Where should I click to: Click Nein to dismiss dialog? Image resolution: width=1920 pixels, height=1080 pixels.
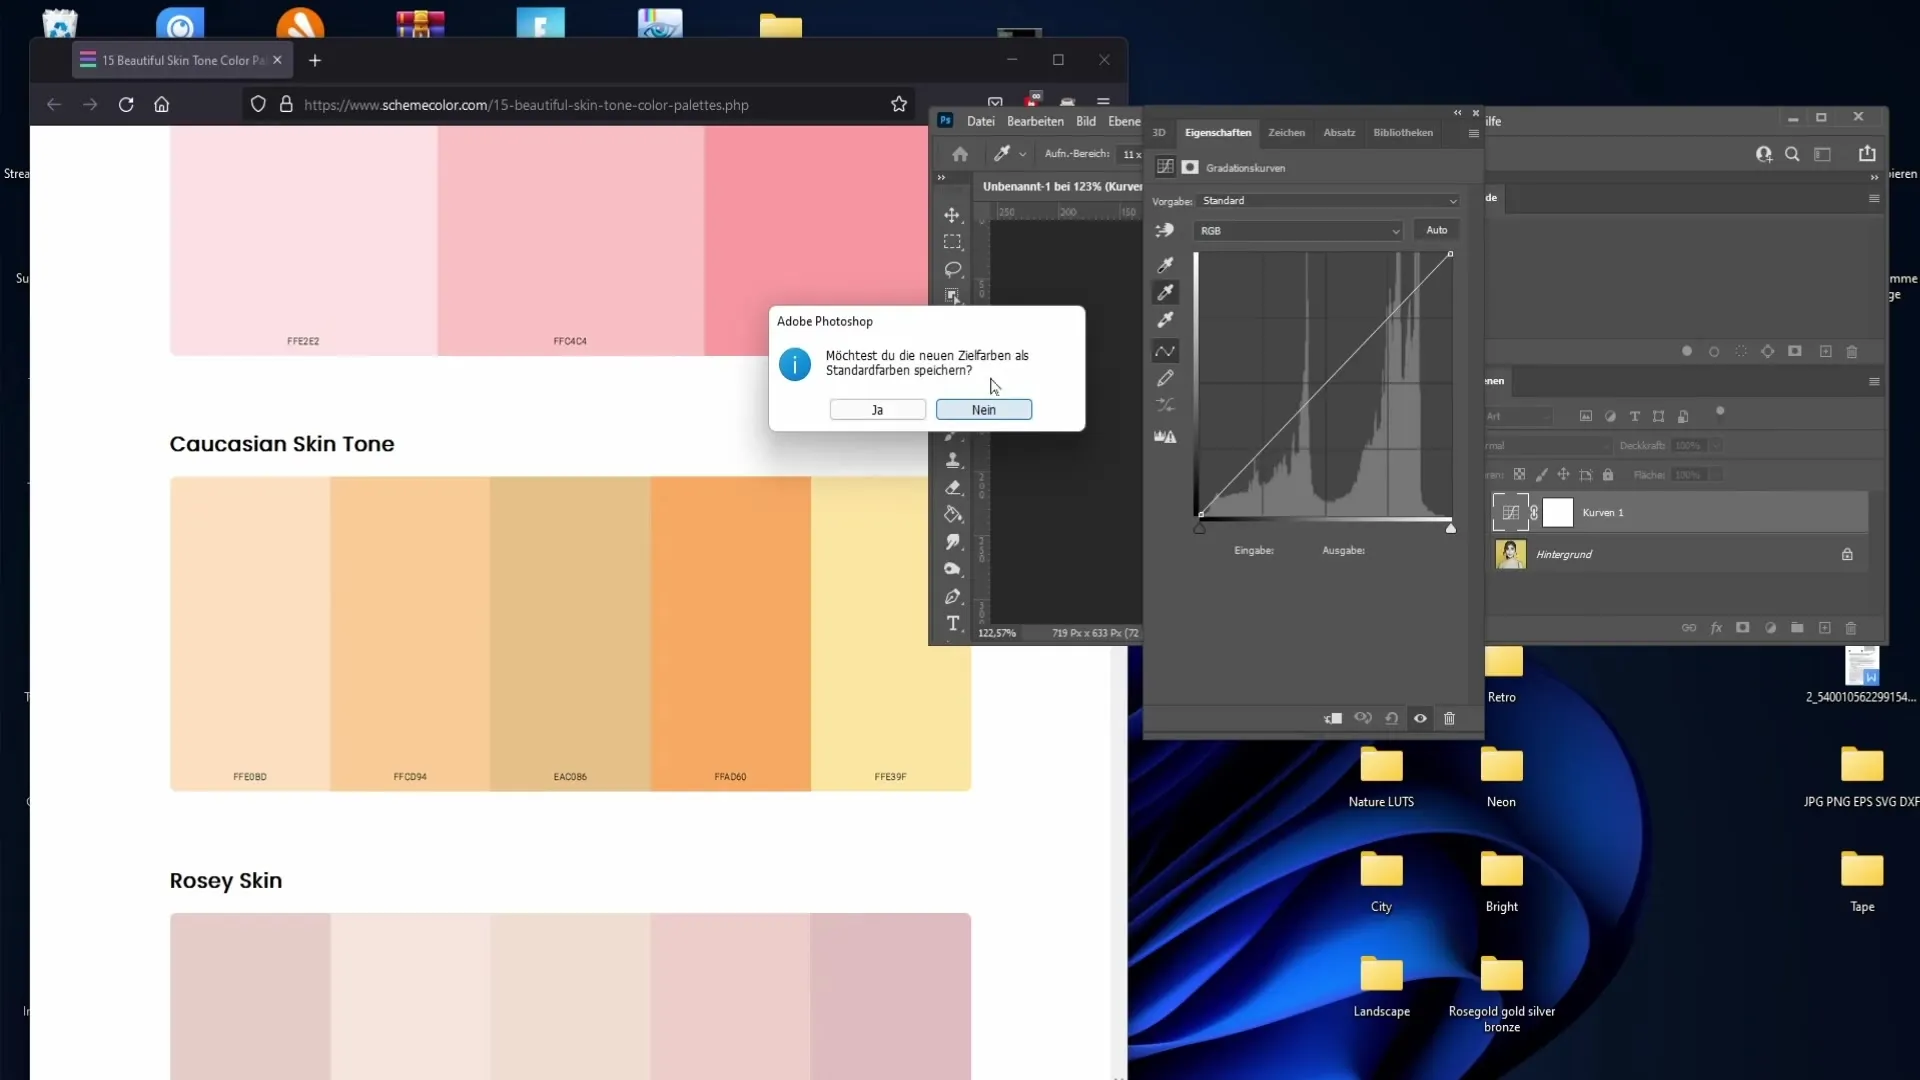pyautogui.click(x=985, y=409)
